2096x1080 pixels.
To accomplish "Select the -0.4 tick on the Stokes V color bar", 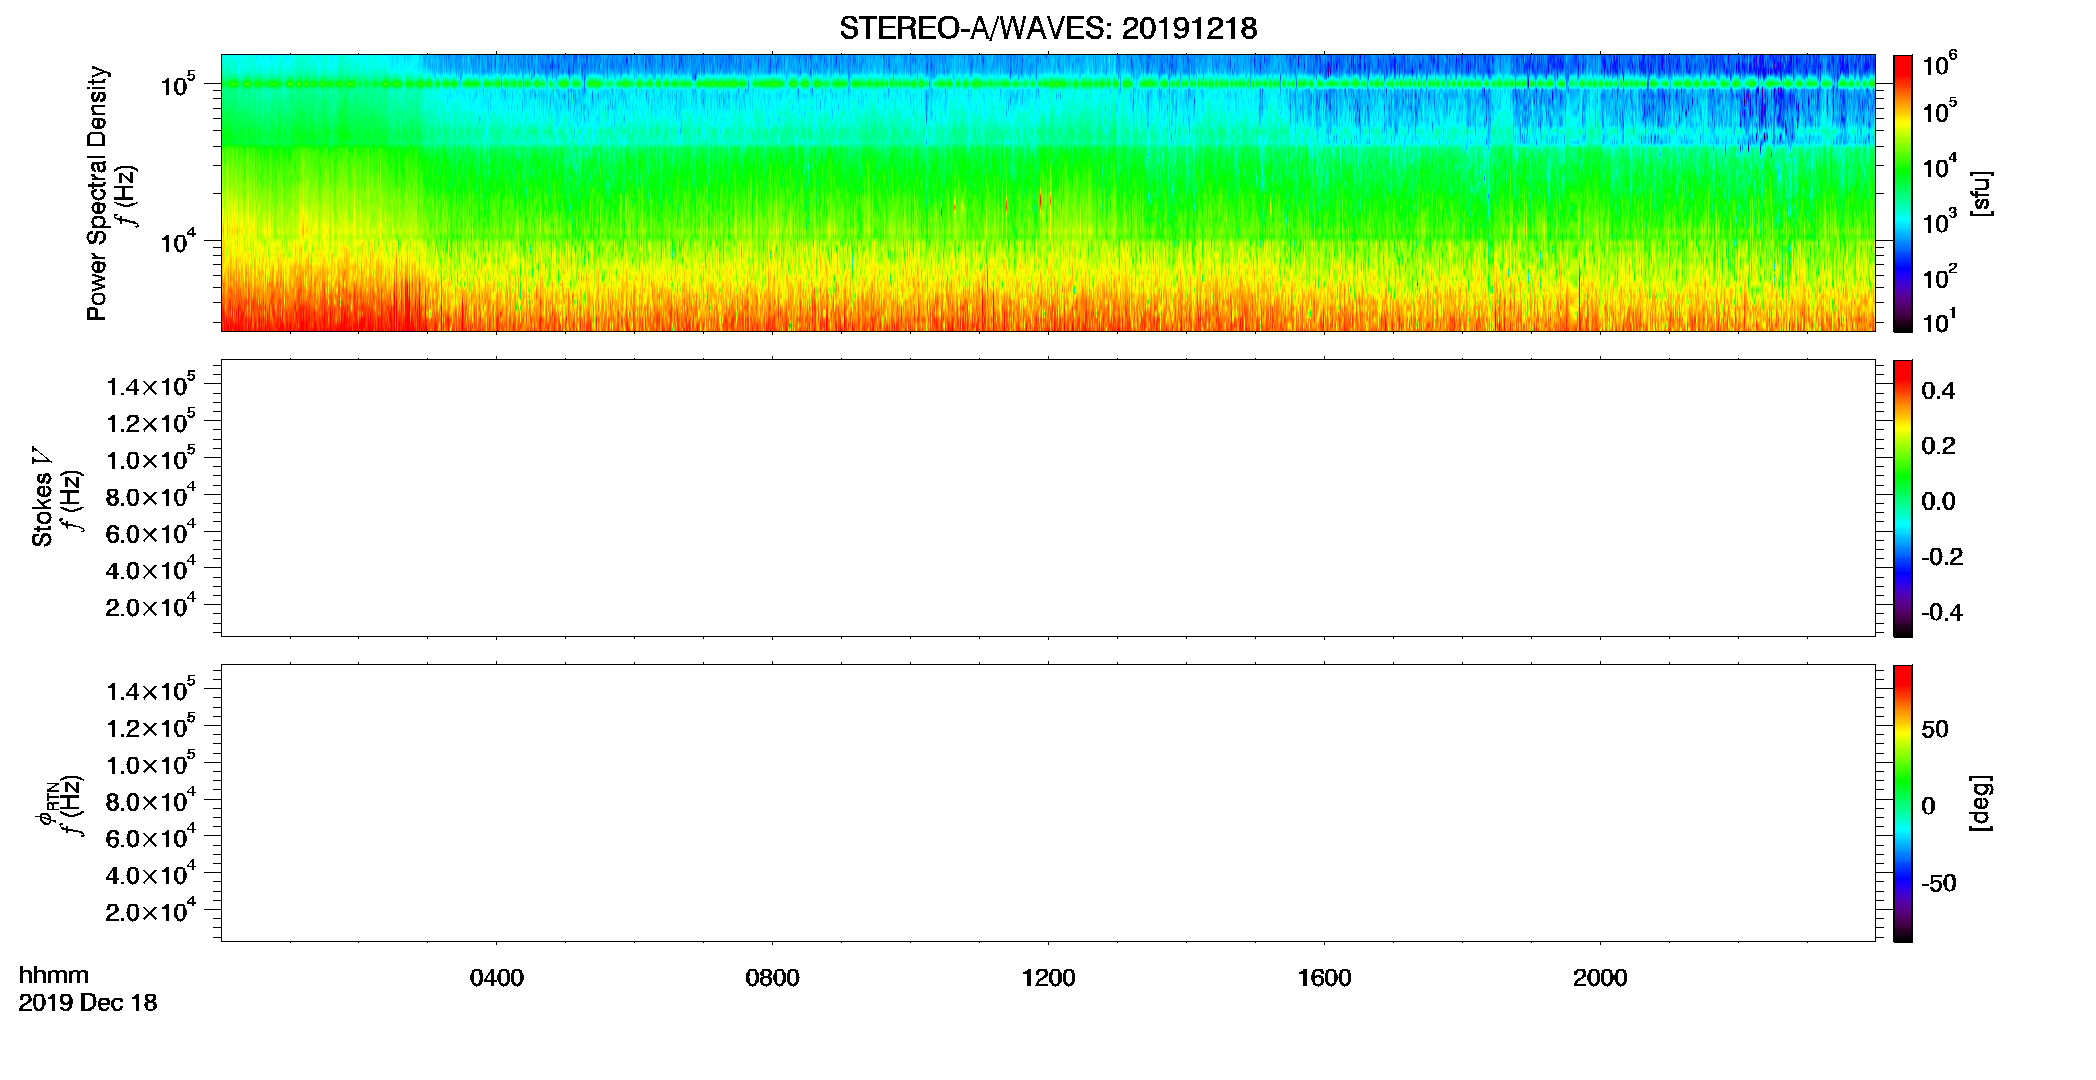I will point(1942,613).
